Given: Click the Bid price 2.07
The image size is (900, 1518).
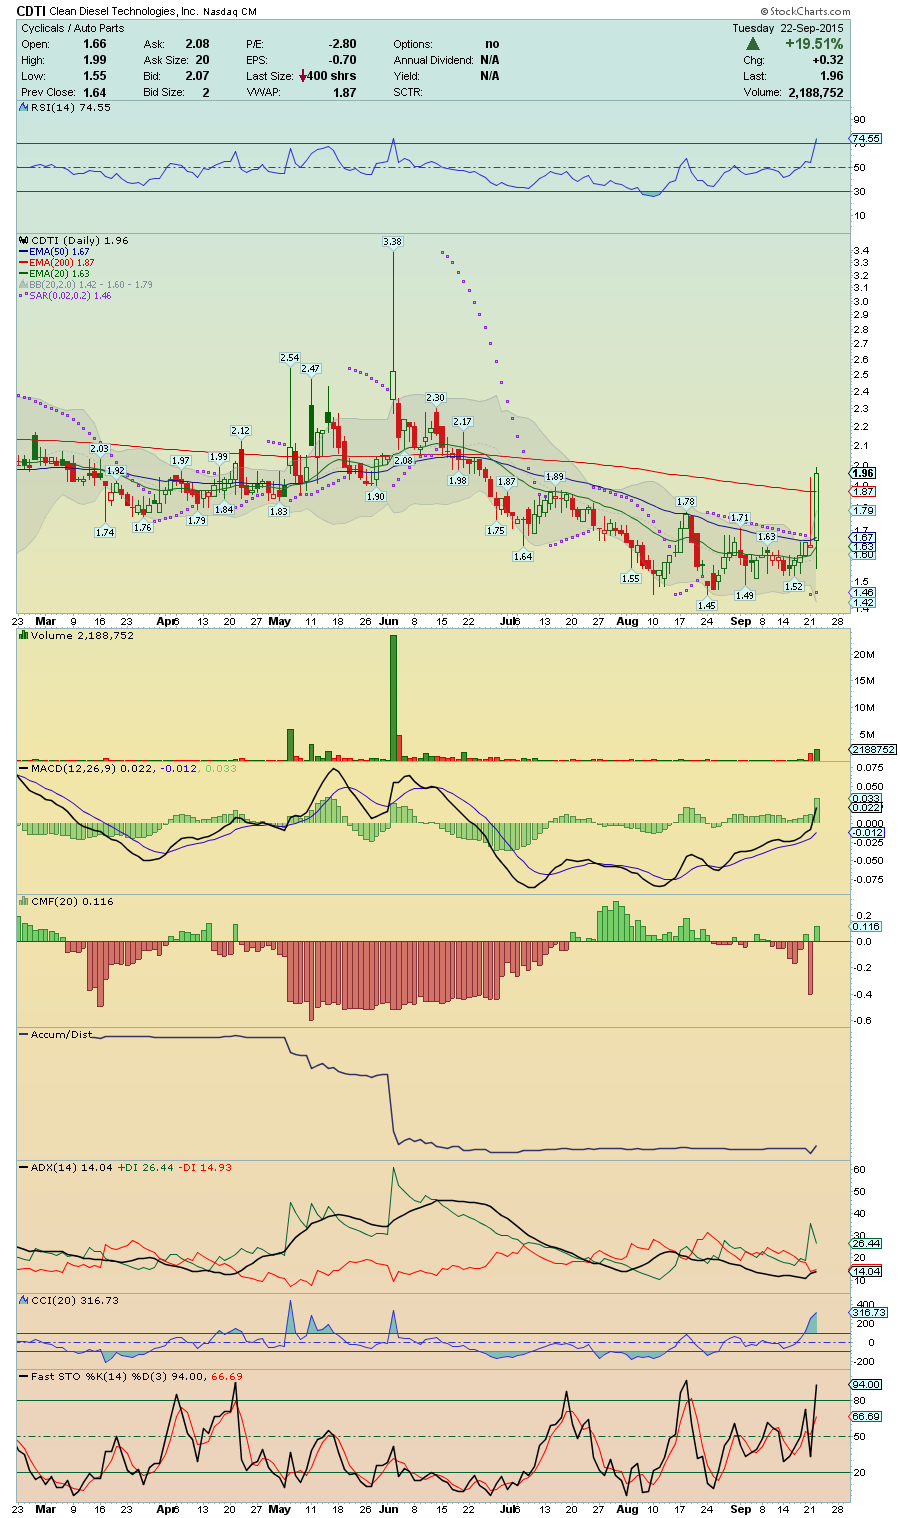Looking at the screenshot, I should [197, 76].
